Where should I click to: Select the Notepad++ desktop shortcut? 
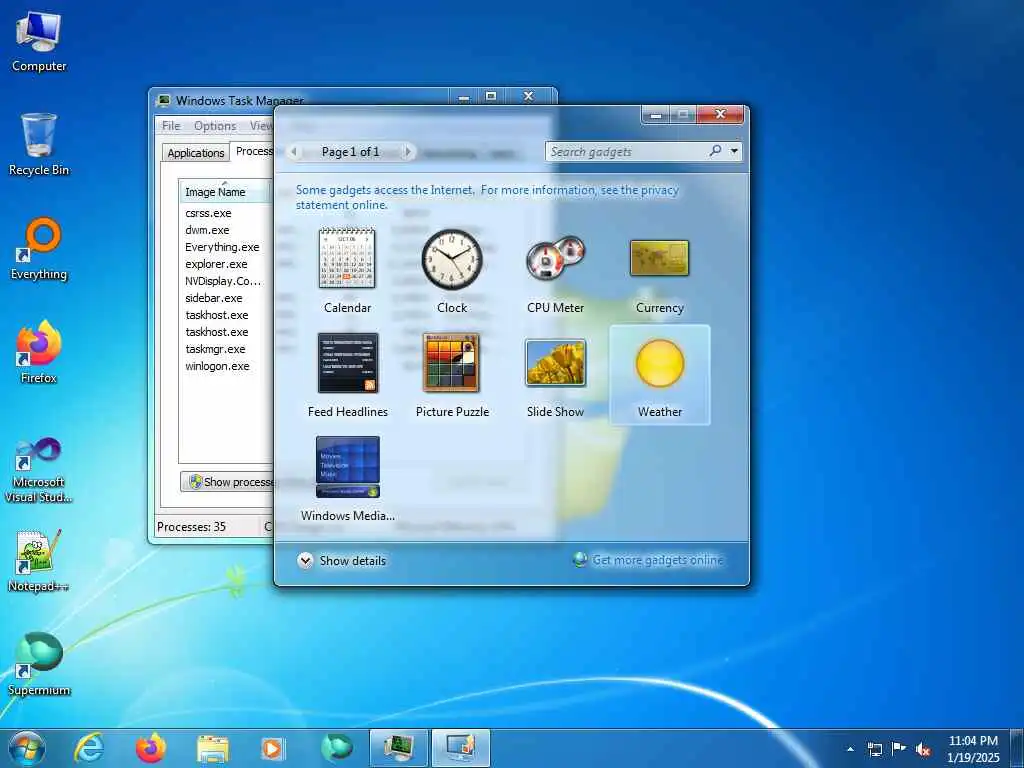point(39,560)
